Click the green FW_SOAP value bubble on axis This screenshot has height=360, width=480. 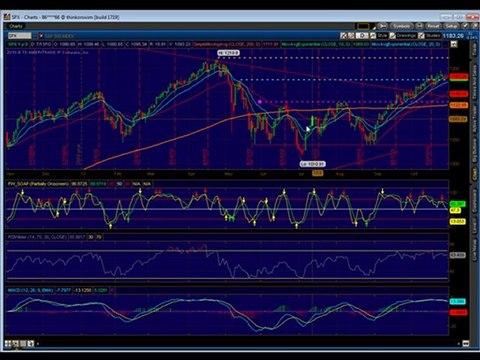[458, 204]
